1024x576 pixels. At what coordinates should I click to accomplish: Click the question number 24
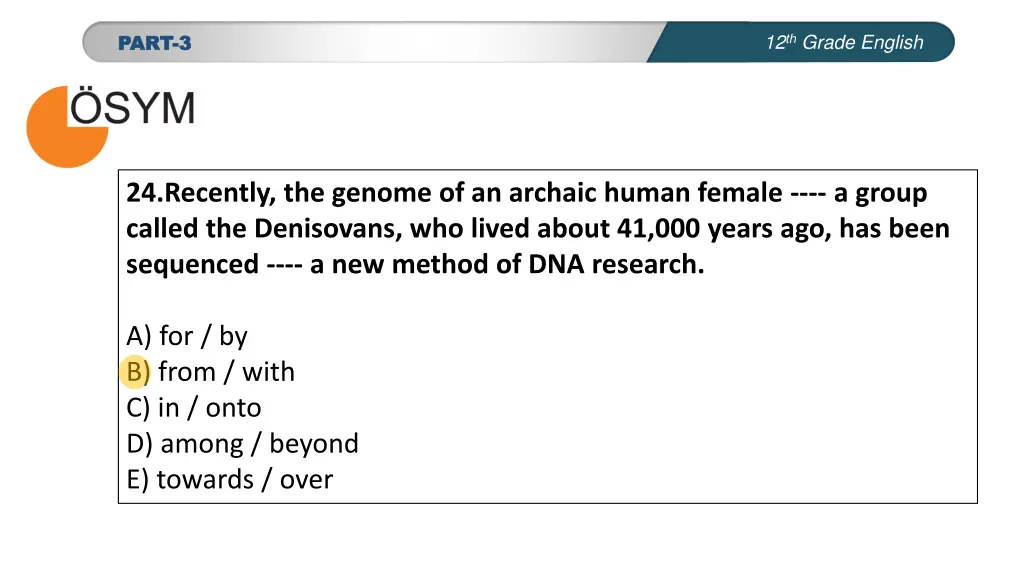[x=144, y=193]
